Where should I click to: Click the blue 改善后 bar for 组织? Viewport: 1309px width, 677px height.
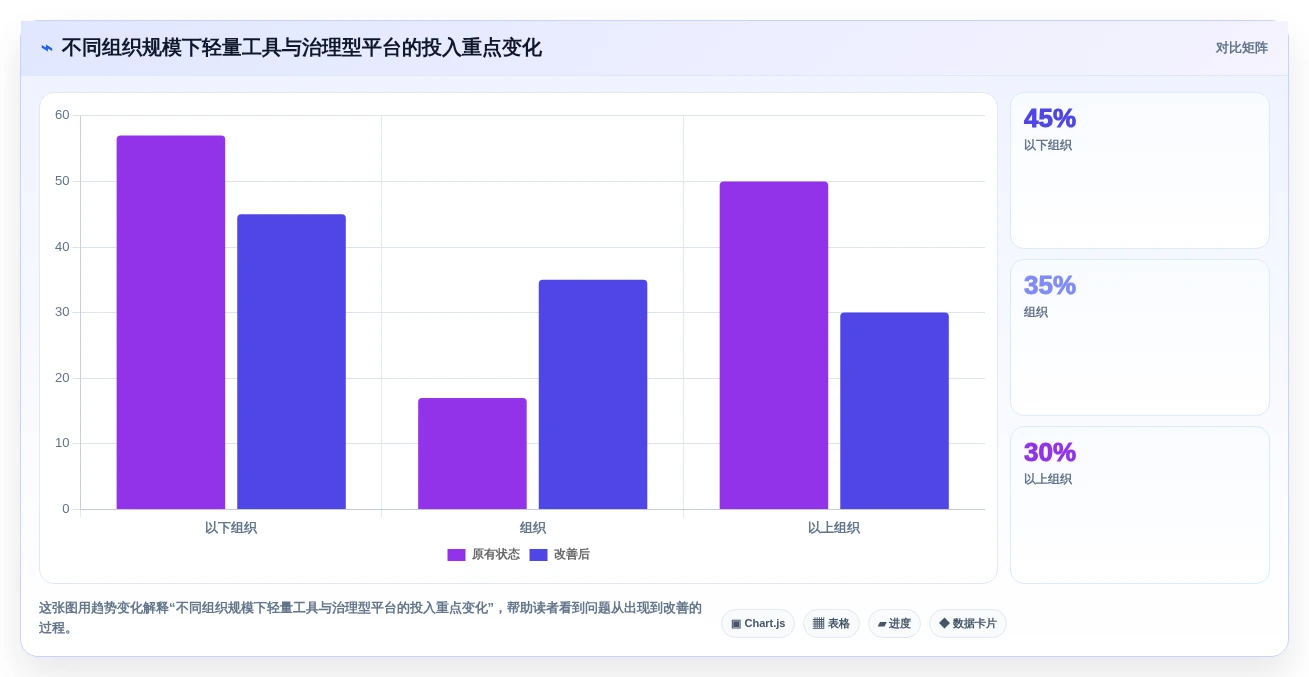pos(593,394)
